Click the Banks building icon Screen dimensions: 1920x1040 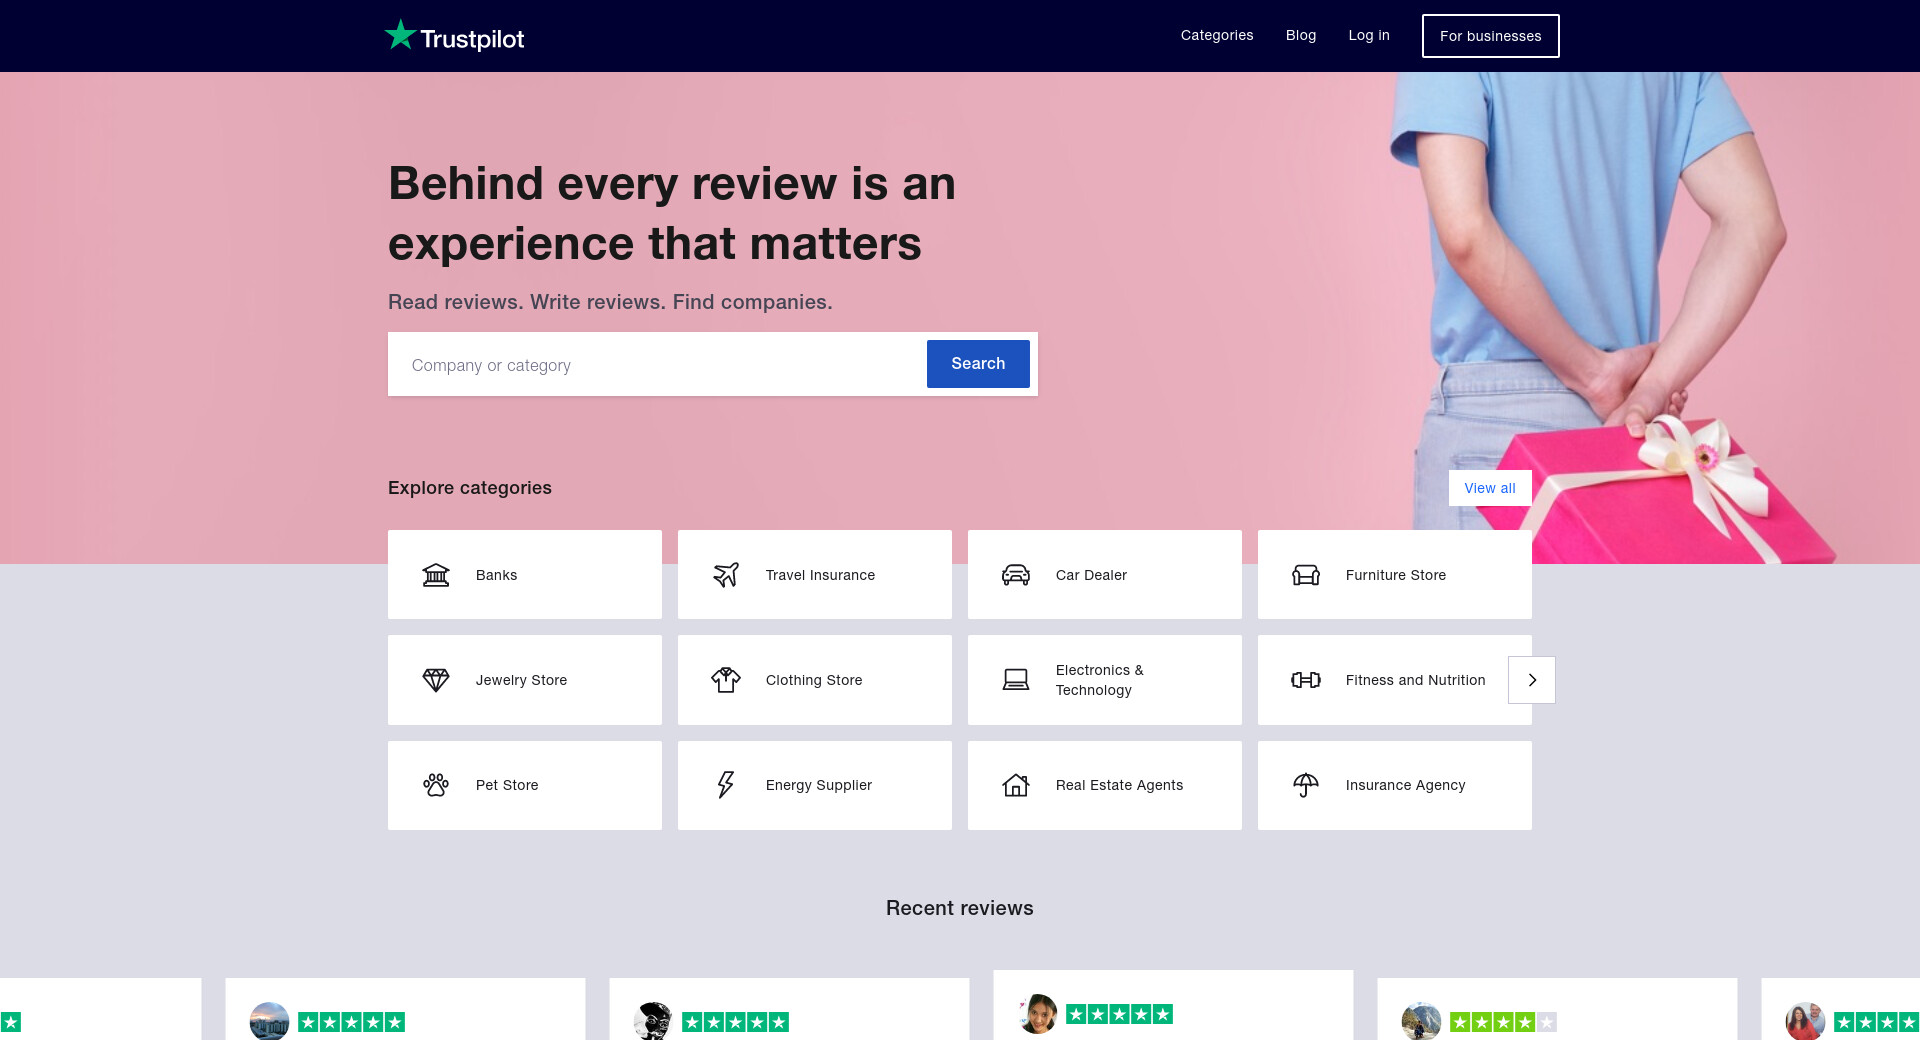pyautogui.click(x=436, y=575)
